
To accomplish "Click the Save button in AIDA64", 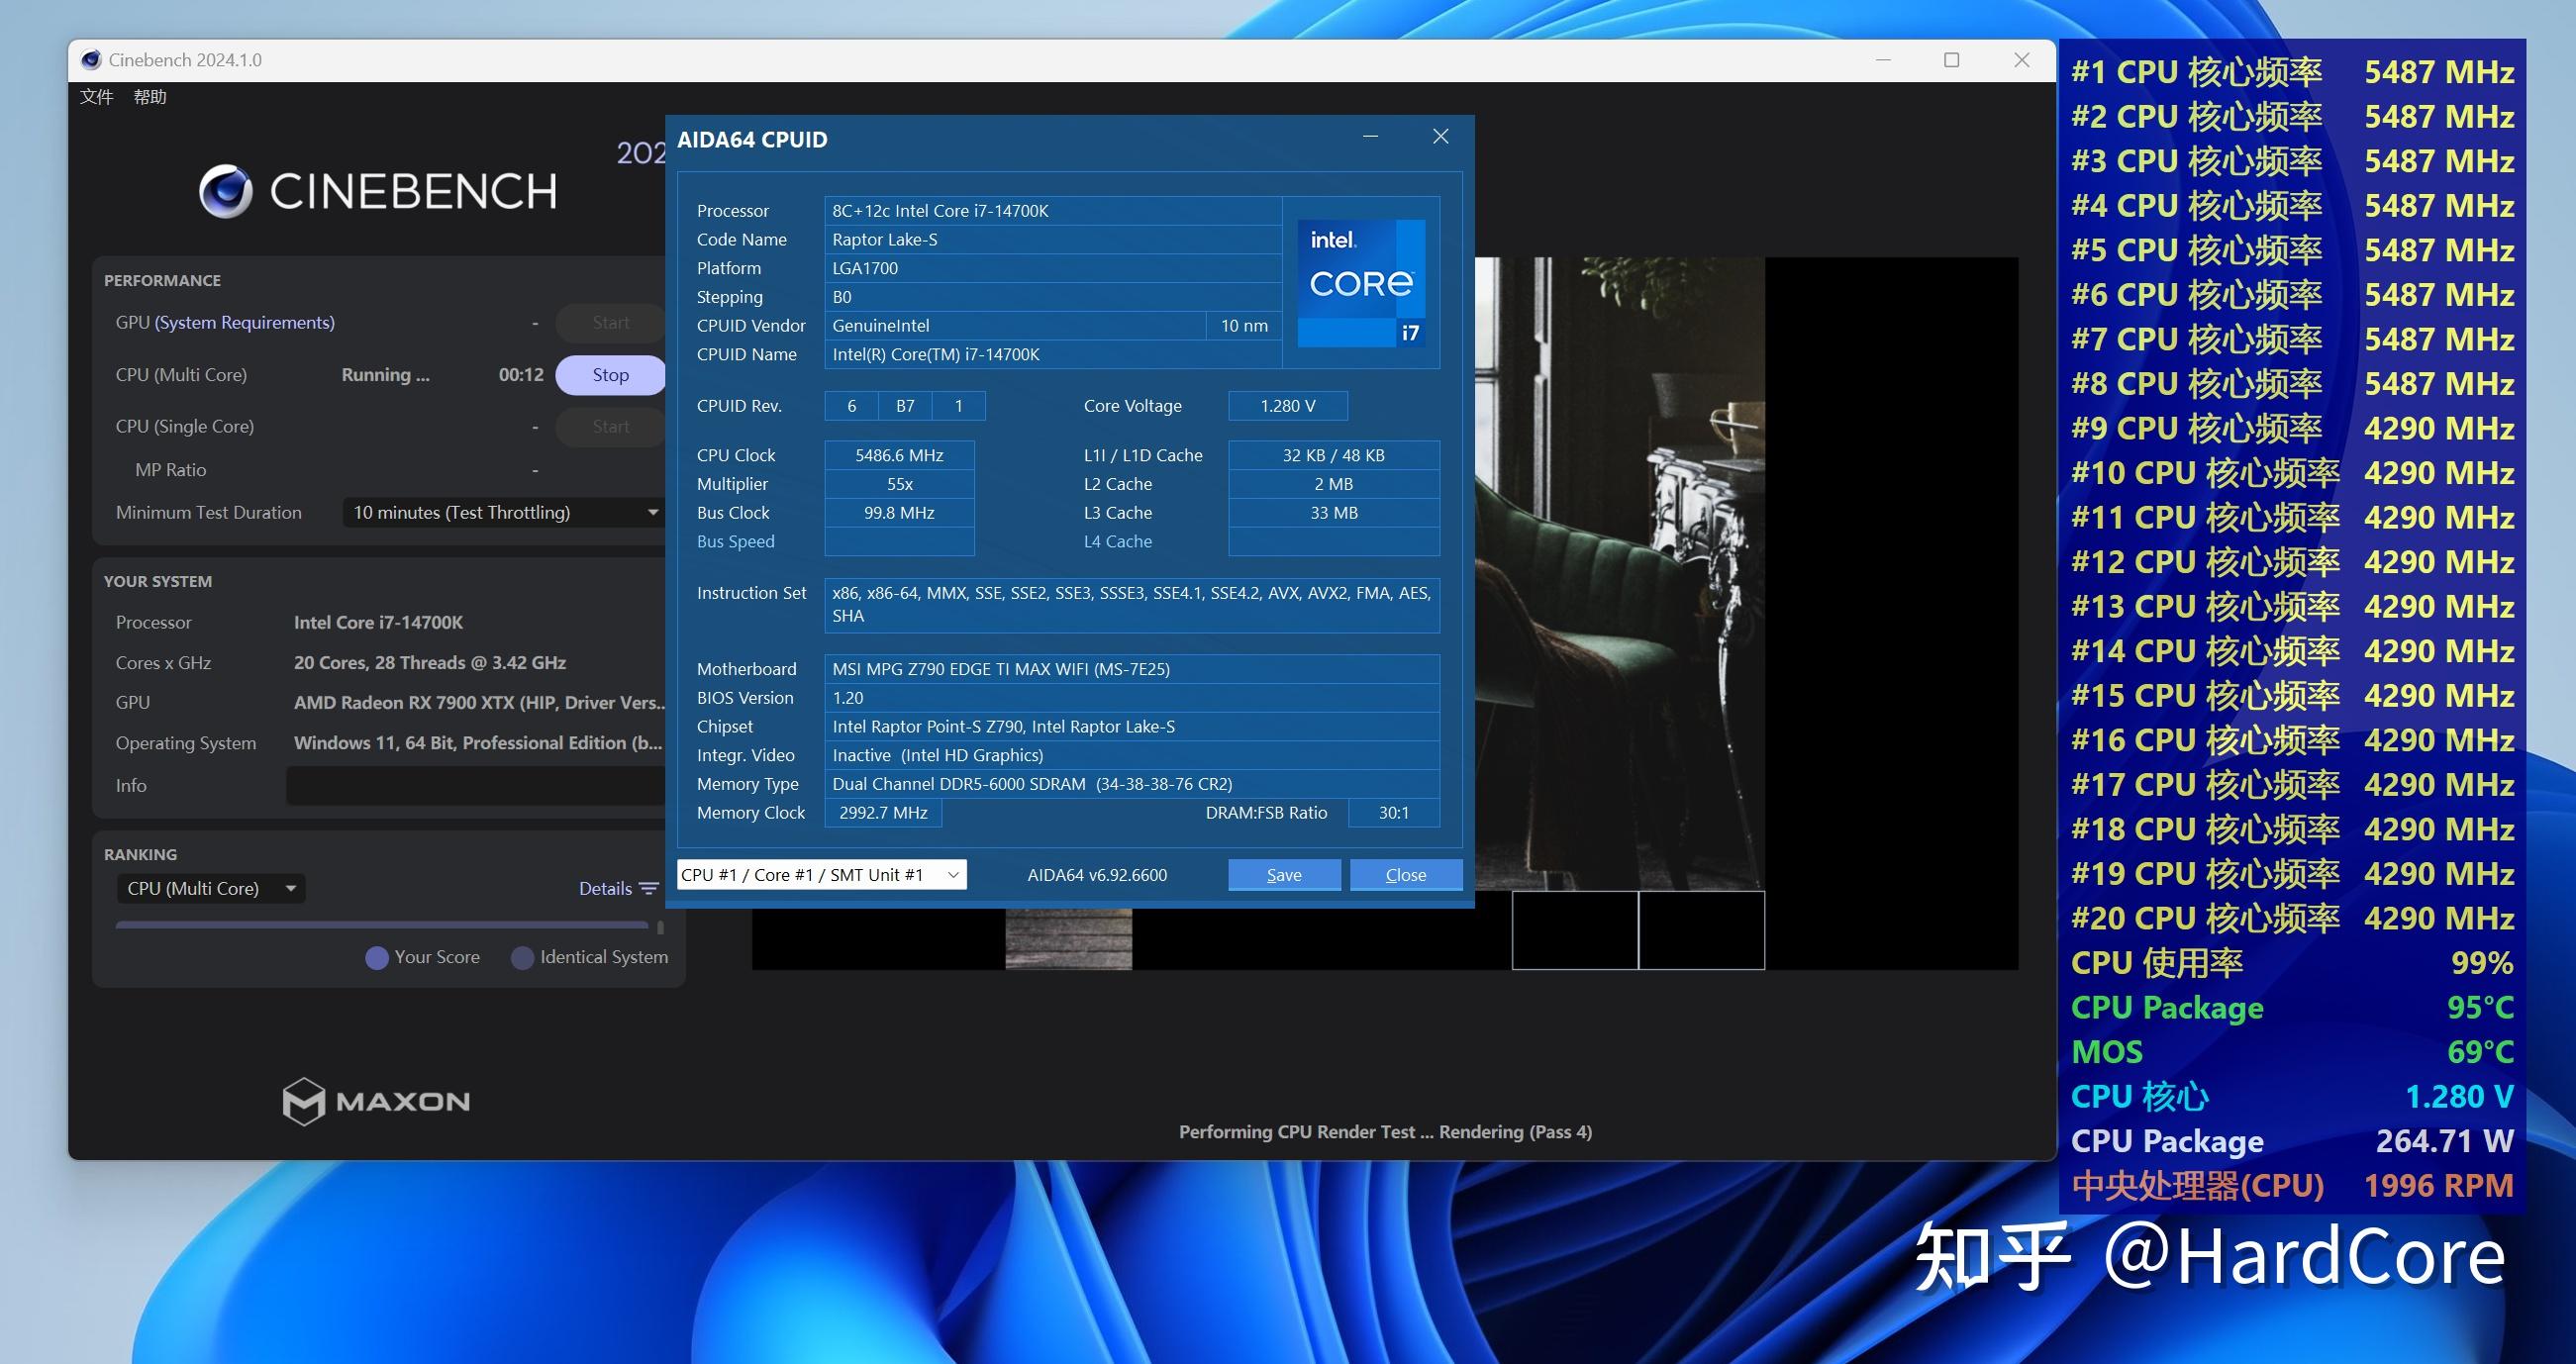I will coord(1283,874).
